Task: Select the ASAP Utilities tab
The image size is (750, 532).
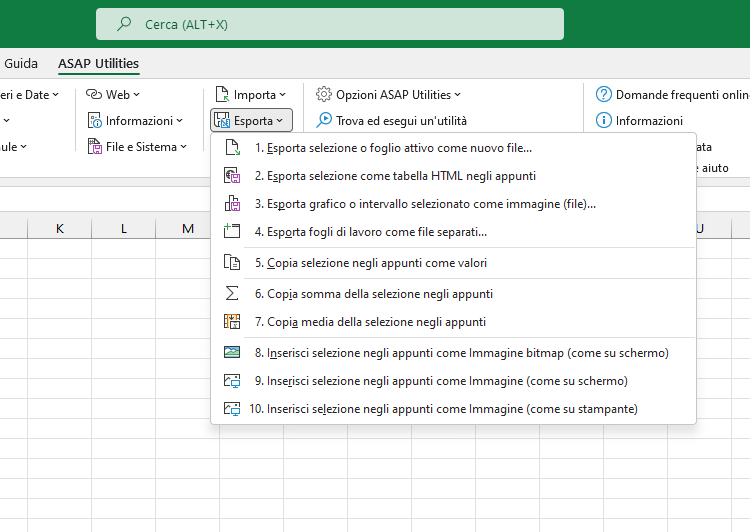Action: point(99,63)
